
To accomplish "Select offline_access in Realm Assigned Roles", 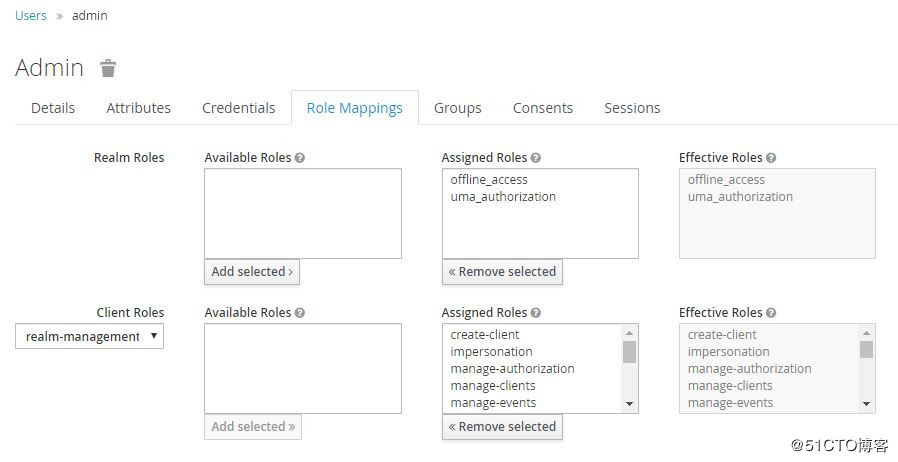I will (489, 180).
